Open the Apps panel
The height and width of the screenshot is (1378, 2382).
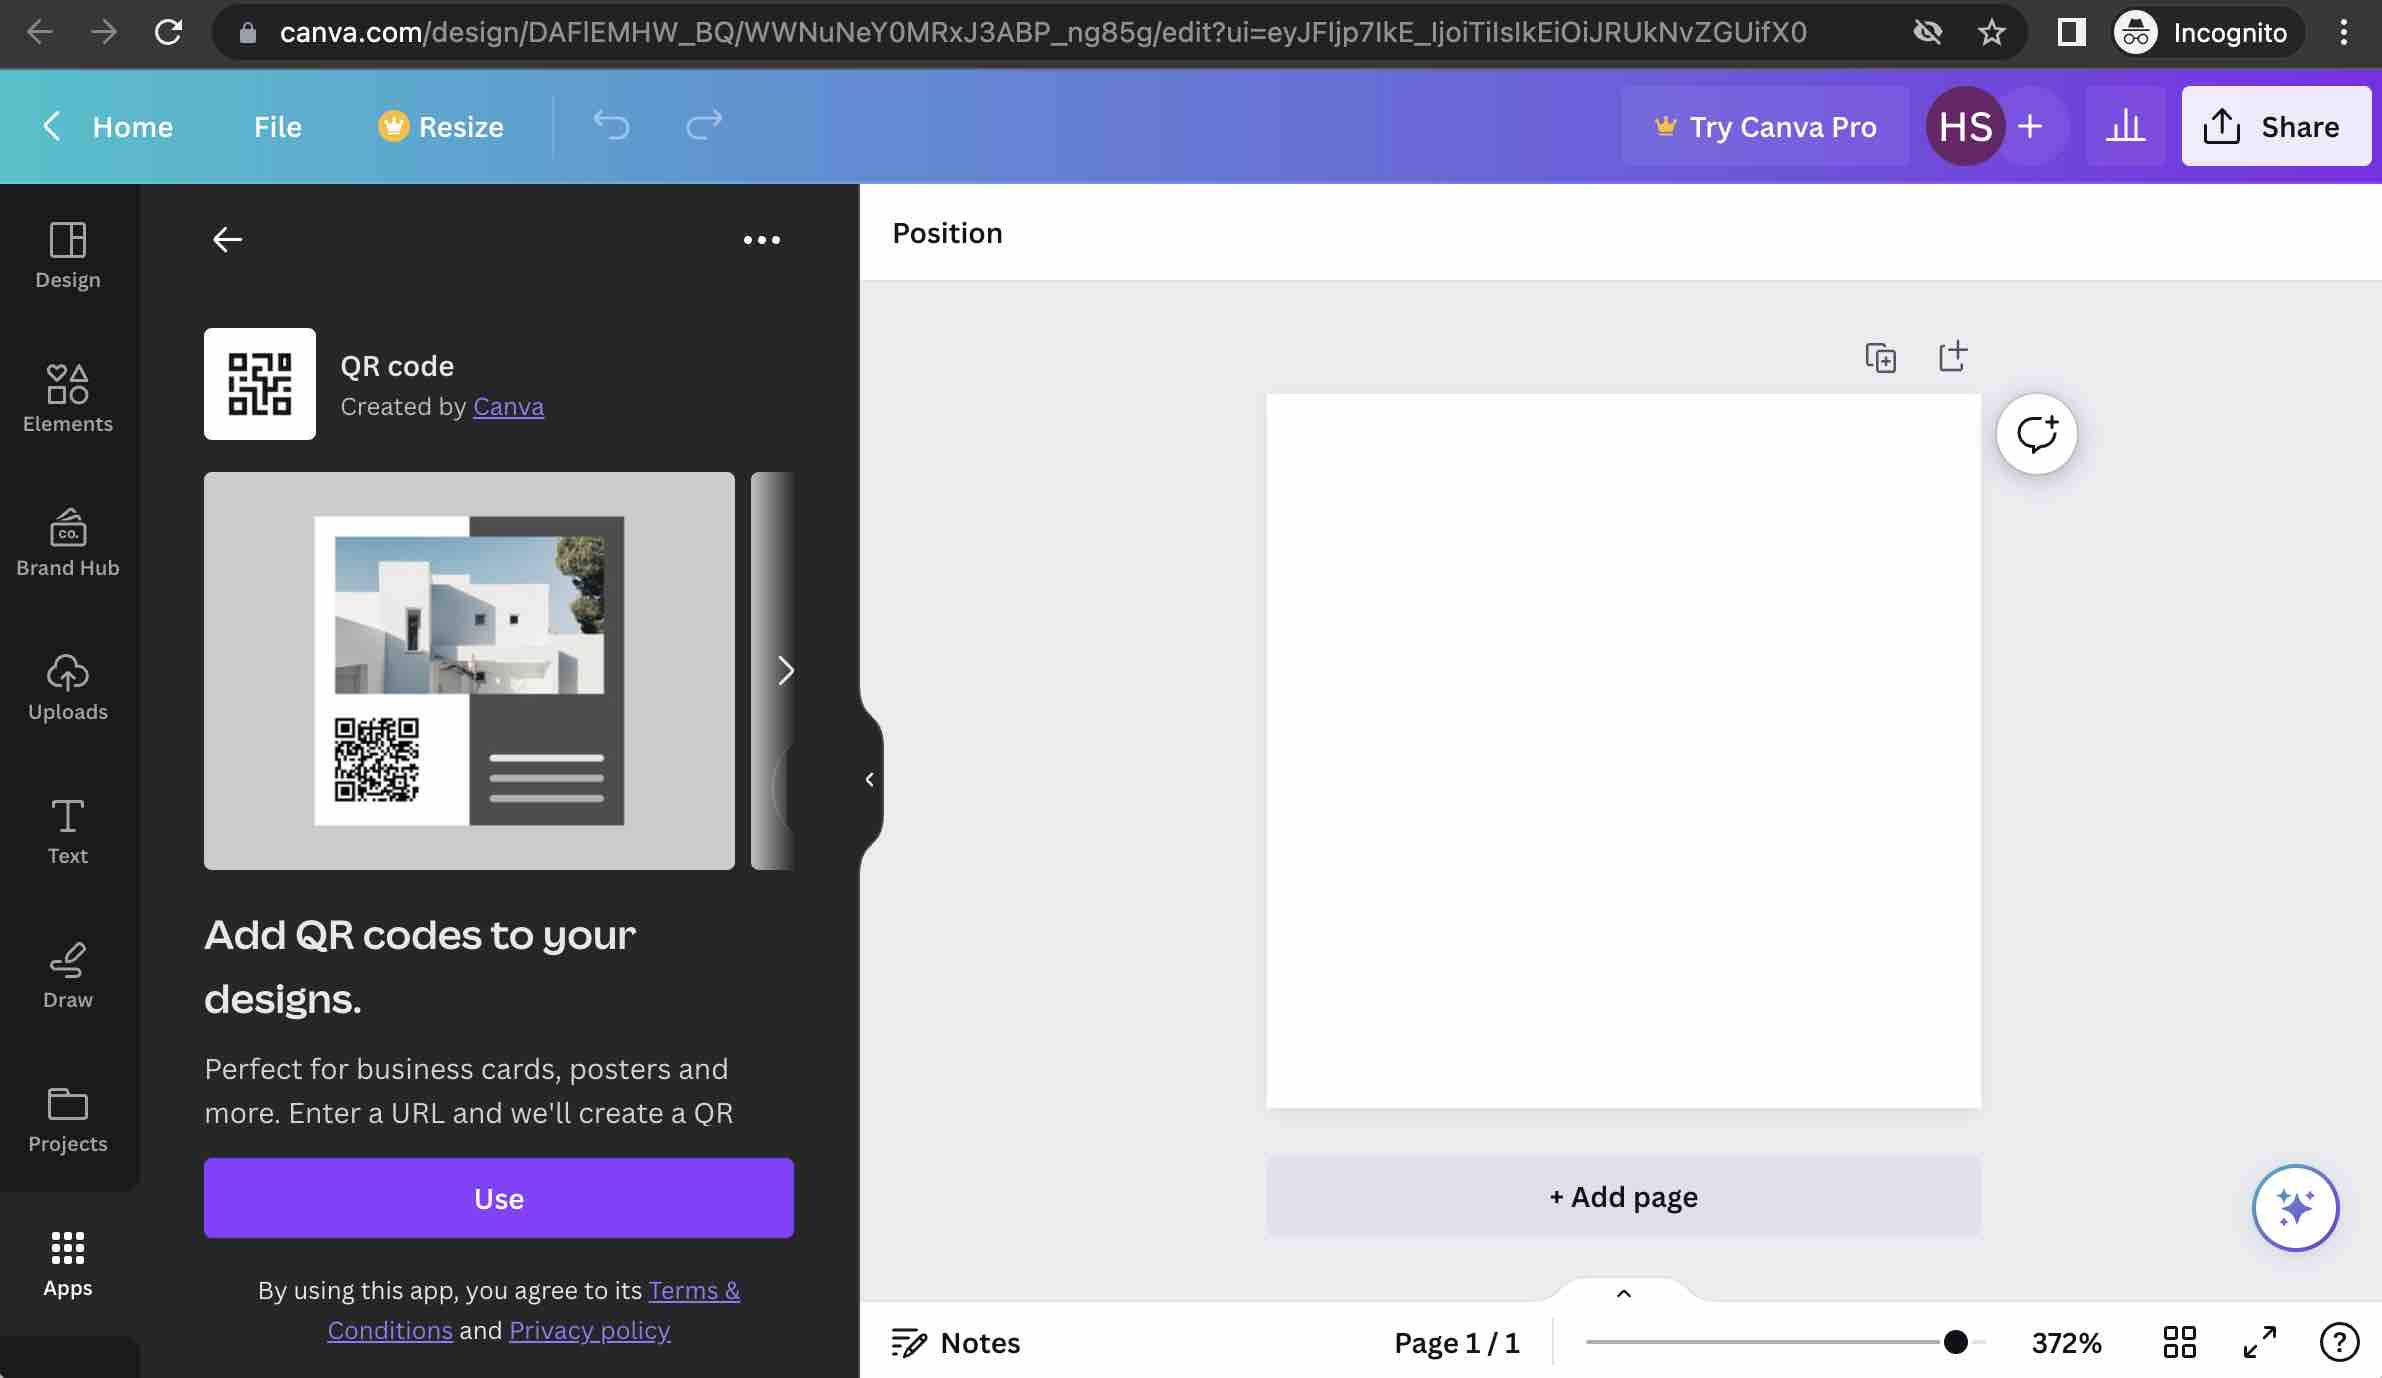68,1263
